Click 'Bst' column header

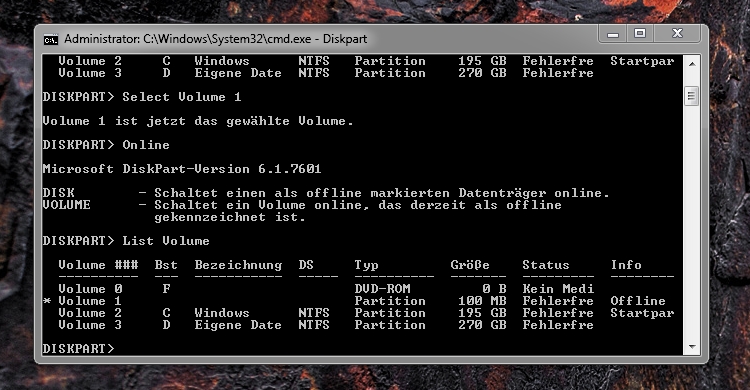(166, 265)
